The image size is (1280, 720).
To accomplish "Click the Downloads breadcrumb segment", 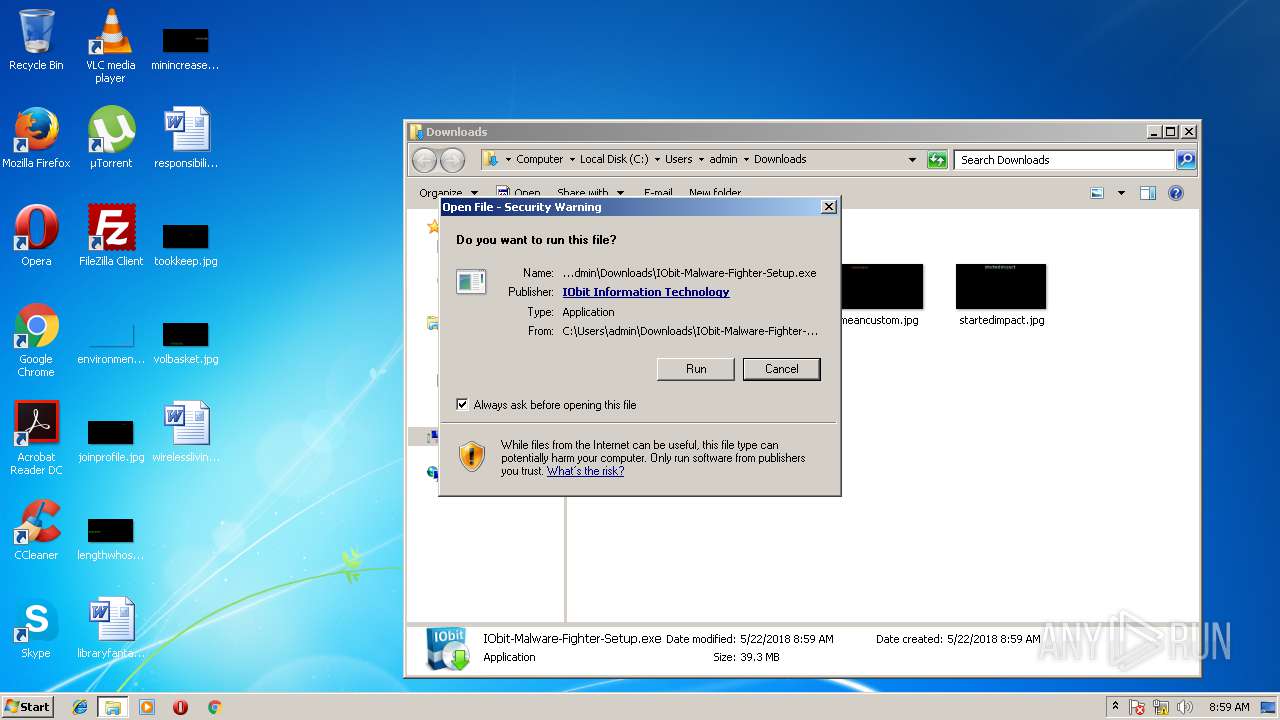I will pos(780,159).
